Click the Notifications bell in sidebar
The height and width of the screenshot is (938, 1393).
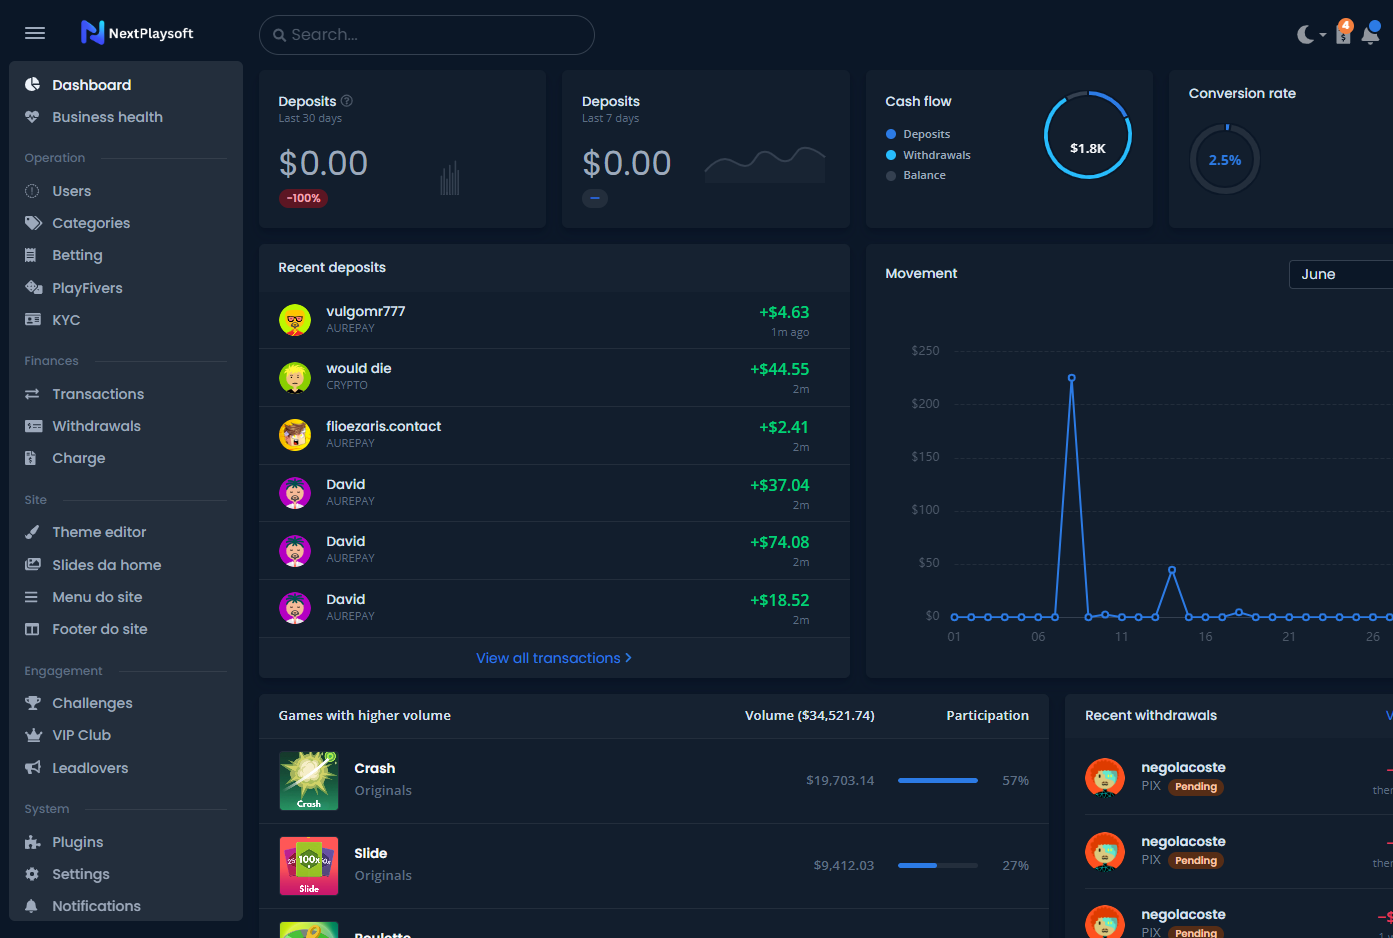tap(32, 906)
